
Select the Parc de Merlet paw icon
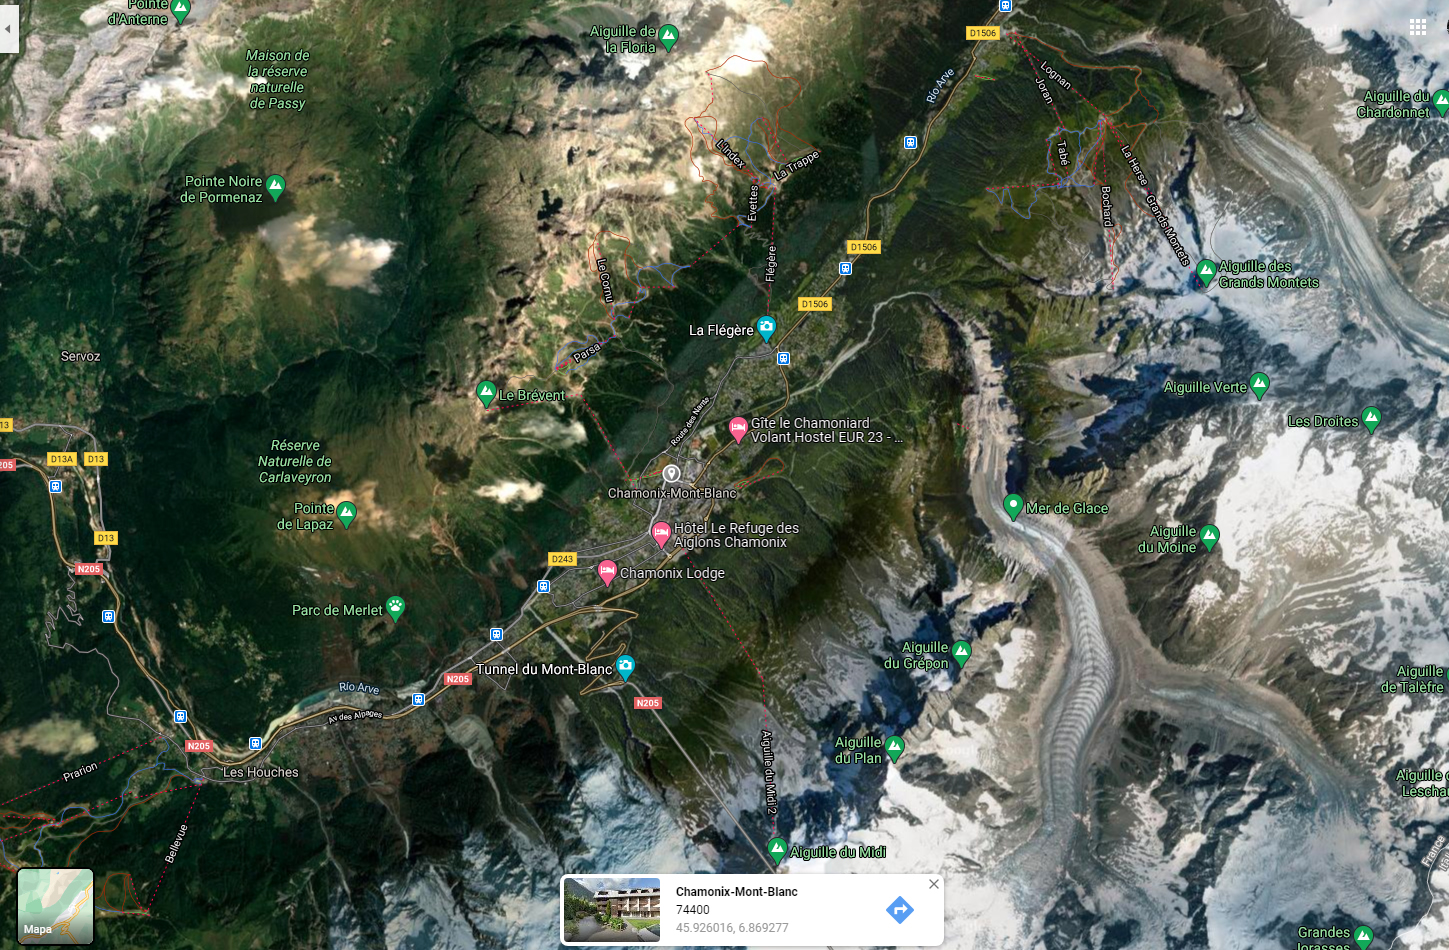tap(396, 608)
